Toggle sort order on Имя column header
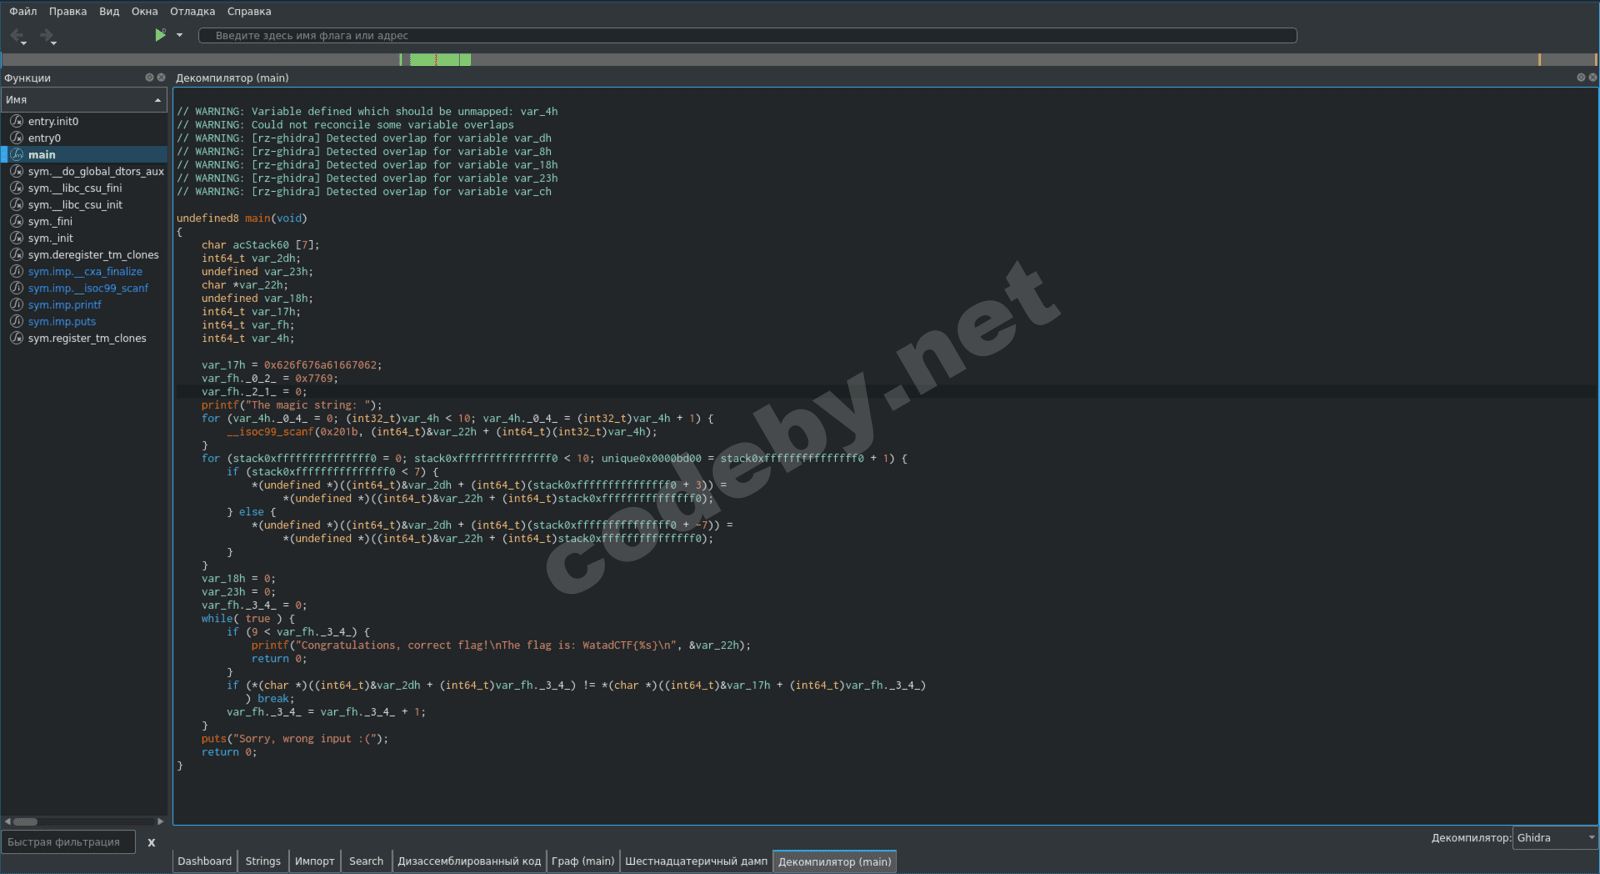The image size is (1600, 874). tap(84, 100)
